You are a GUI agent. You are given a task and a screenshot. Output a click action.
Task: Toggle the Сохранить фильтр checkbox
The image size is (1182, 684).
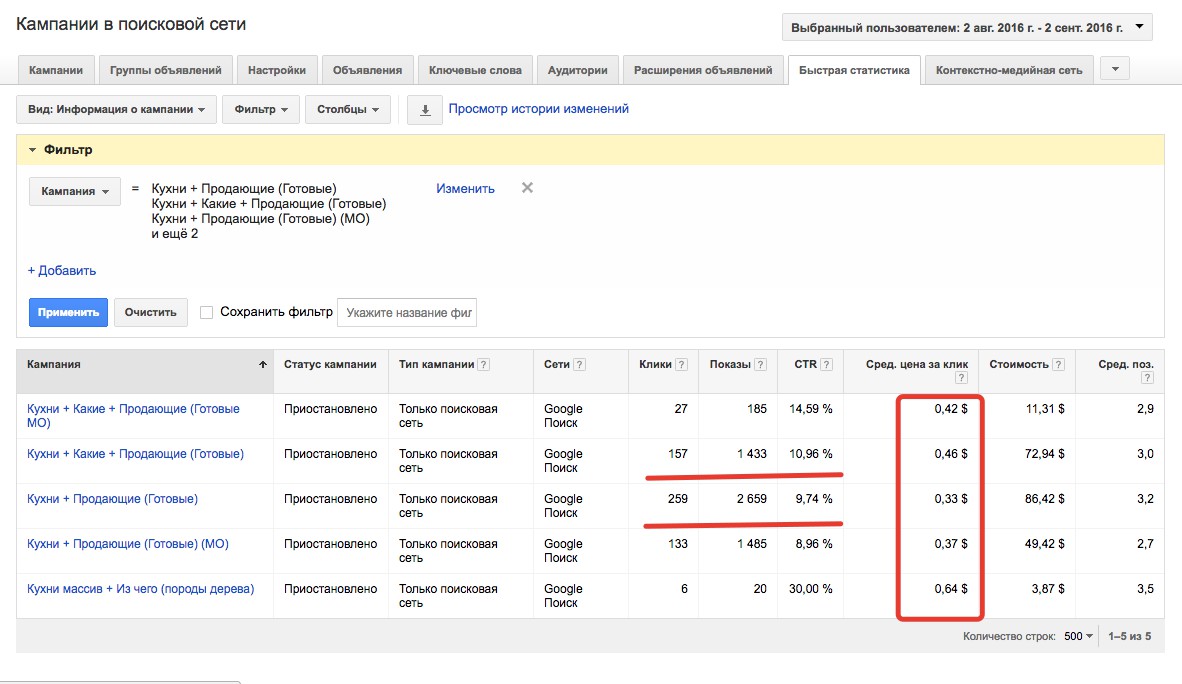click(x=207, y=312)
